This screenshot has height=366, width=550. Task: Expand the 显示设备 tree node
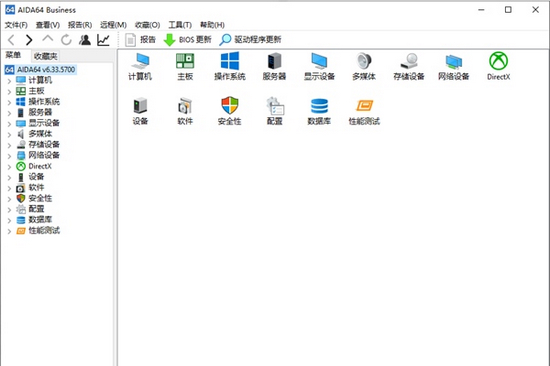click(9, 124)
